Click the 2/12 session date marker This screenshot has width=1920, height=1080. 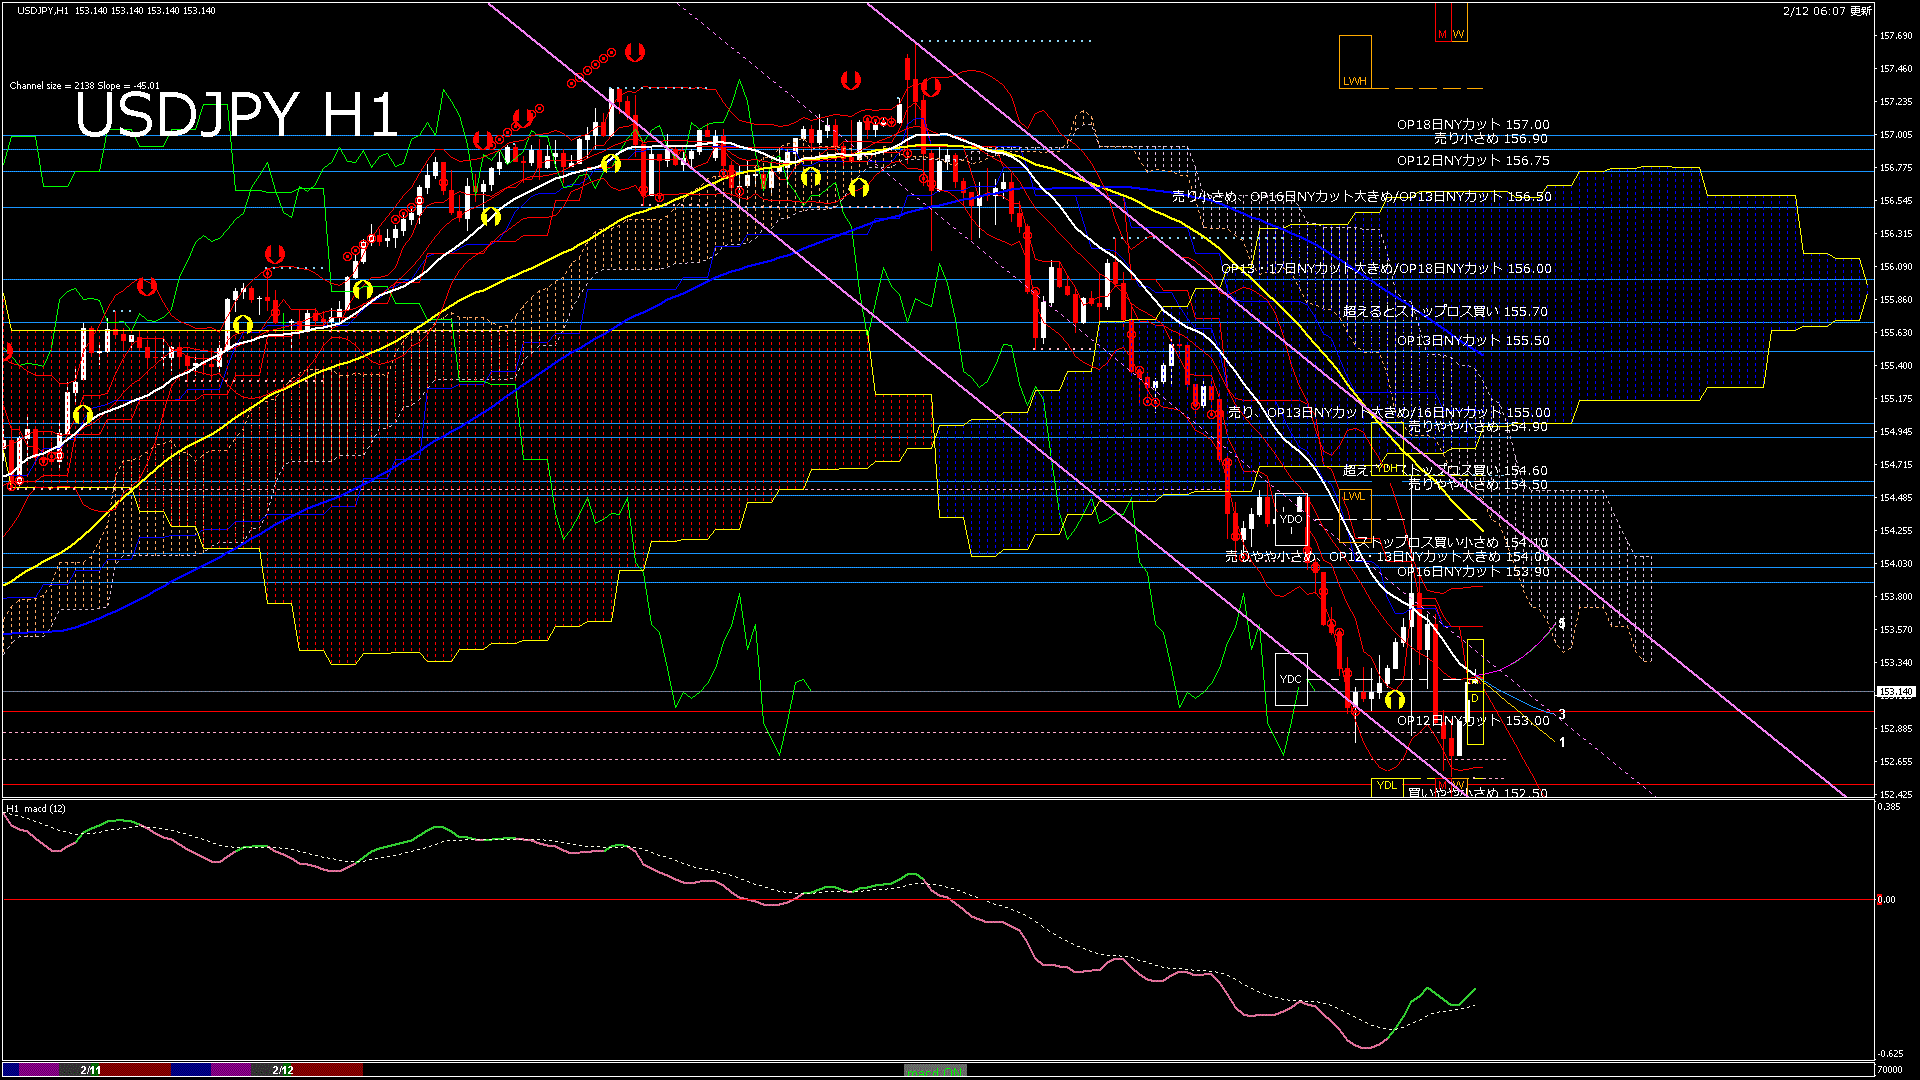coord(283,1070)
